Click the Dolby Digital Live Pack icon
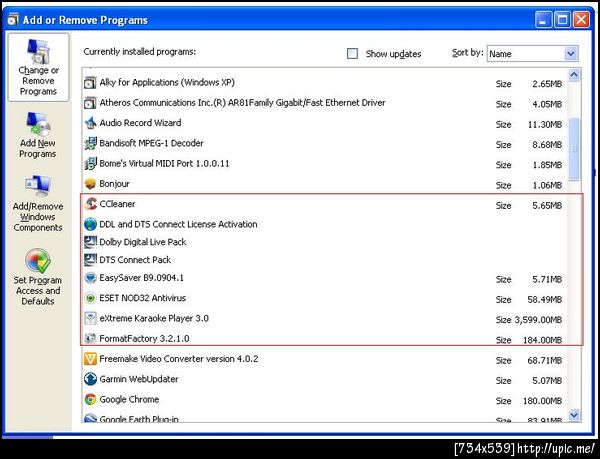This screenshot has height=459, width=600. (x=90, y=242)
